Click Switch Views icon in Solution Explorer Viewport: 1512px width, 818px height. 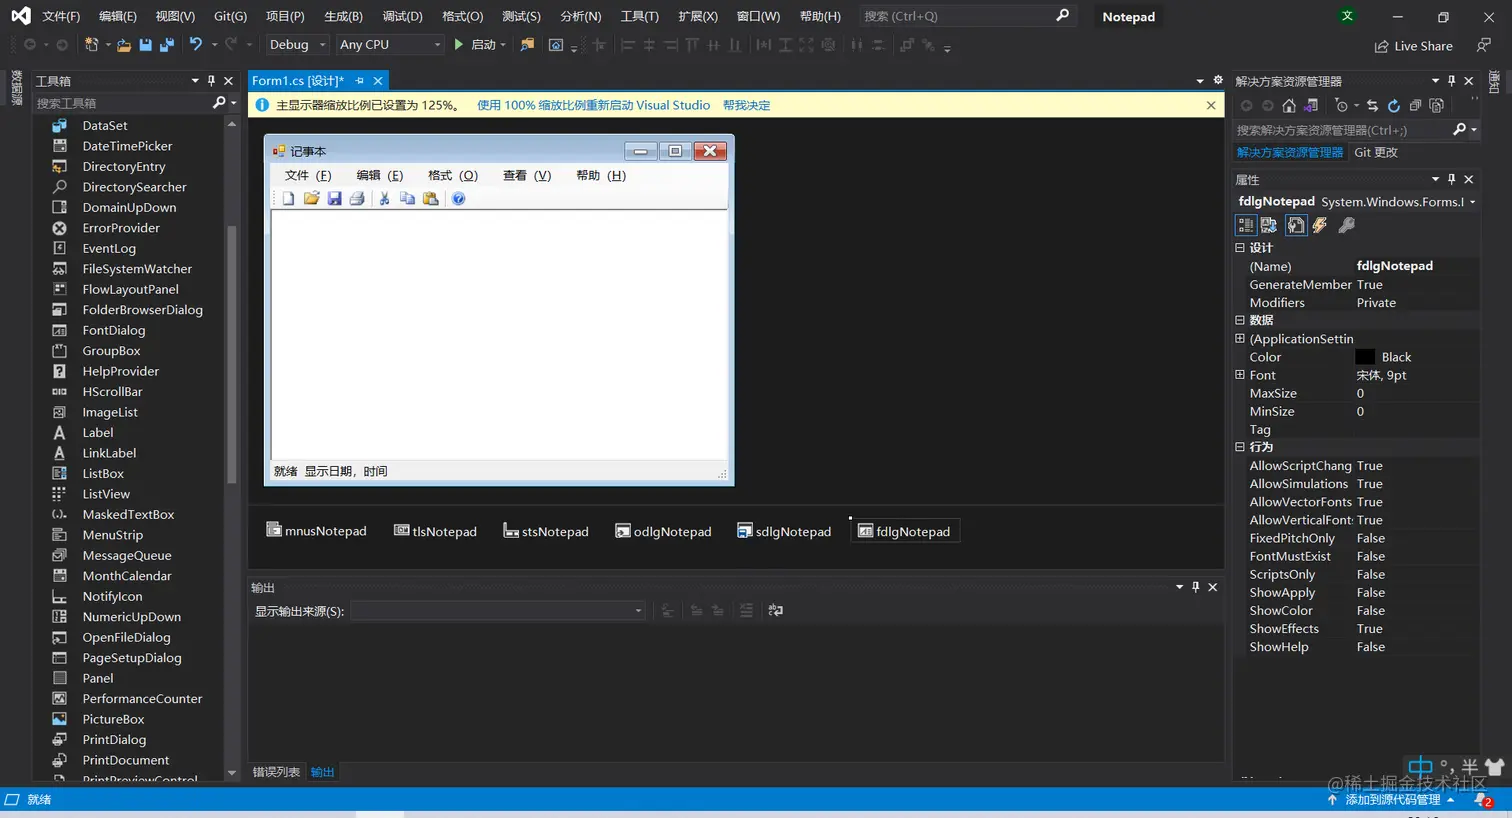pos(1311,105)
